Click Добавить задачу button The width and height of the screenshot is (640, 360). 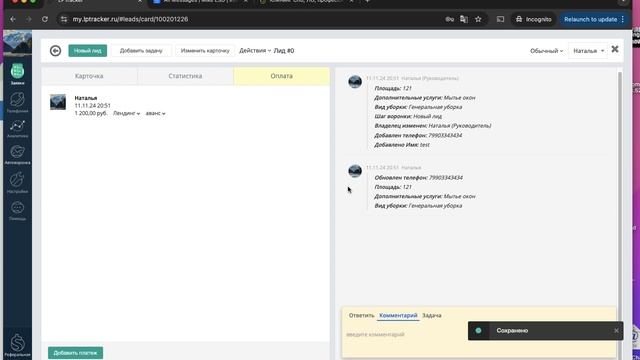141,51
